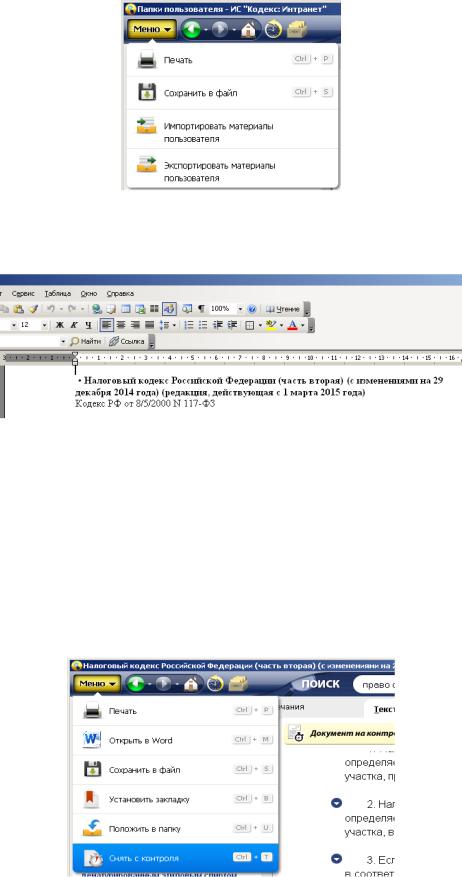
Task: Open the folders box icon in the Папки пользователя window
Action: pyautogui.click(x=296, y=29)
